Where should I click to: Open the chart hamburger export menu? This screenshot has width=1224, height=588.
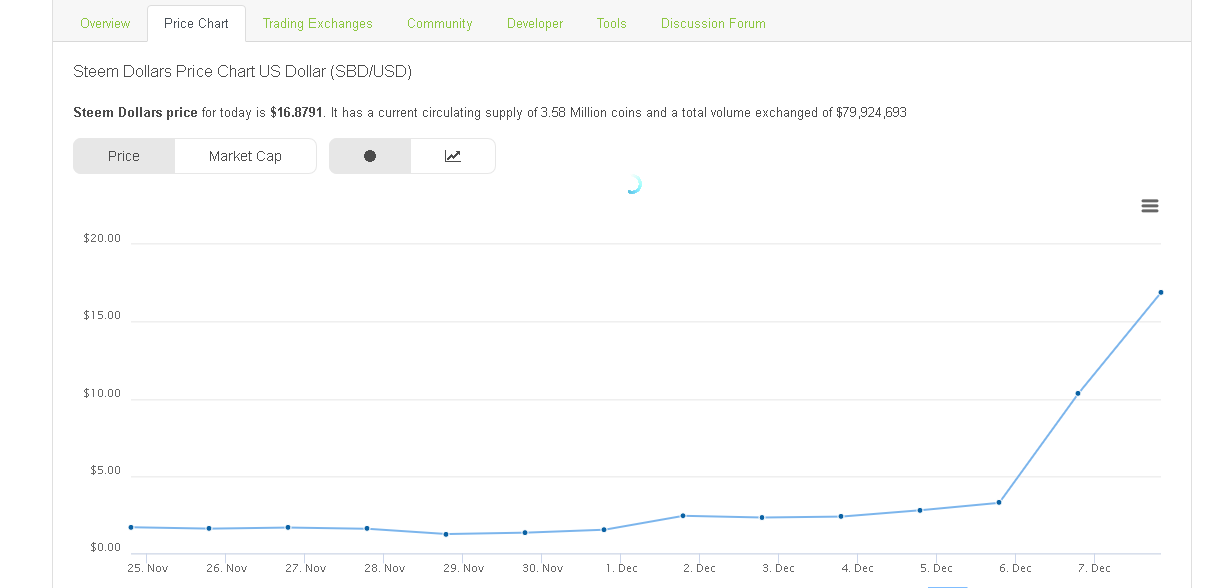pyautogui.click(x=1150, y=206)
